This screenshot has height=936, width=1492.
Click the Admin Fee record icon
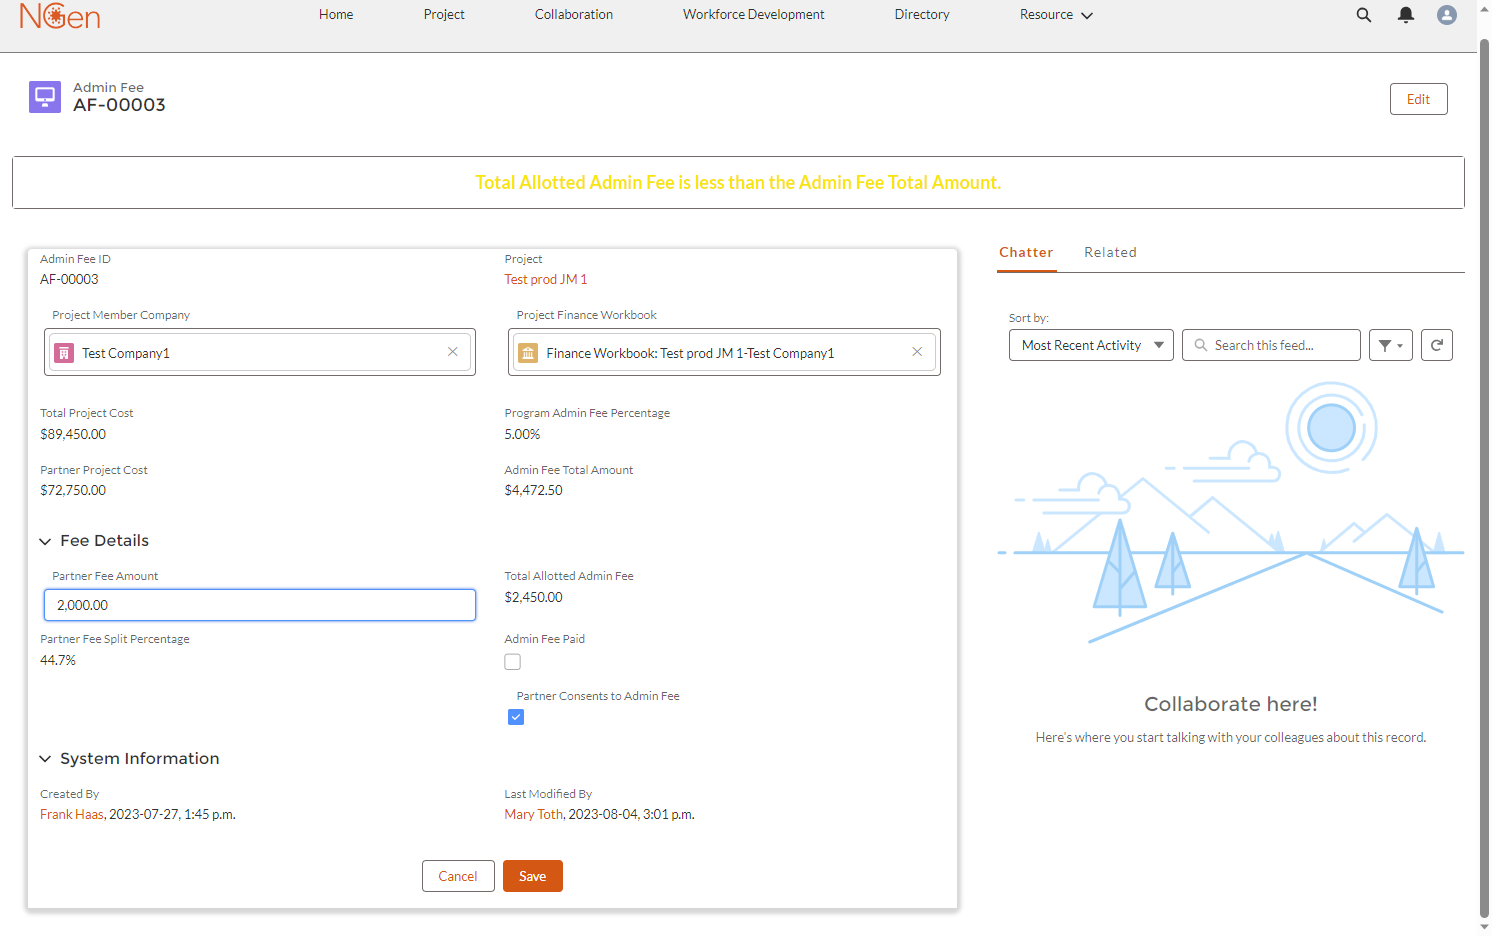point(45,97)
